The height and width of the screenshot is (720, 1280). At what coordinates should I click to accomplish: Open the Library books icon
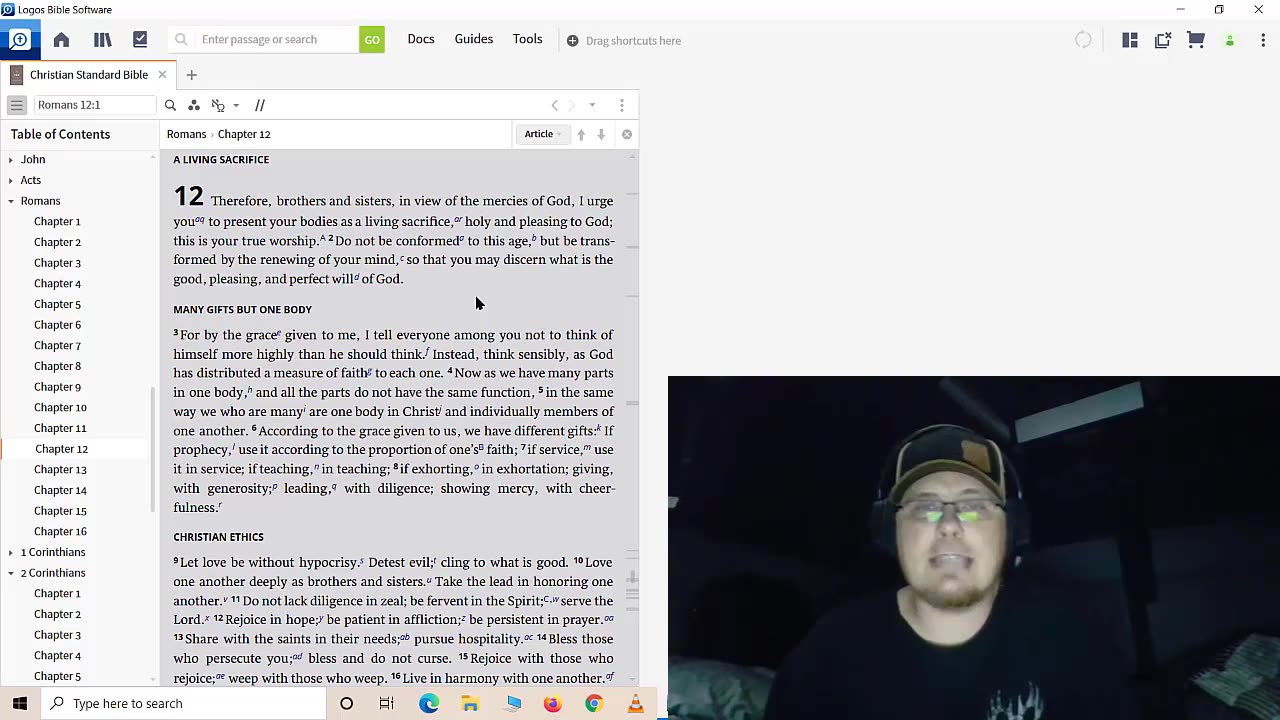click(102, 40)
